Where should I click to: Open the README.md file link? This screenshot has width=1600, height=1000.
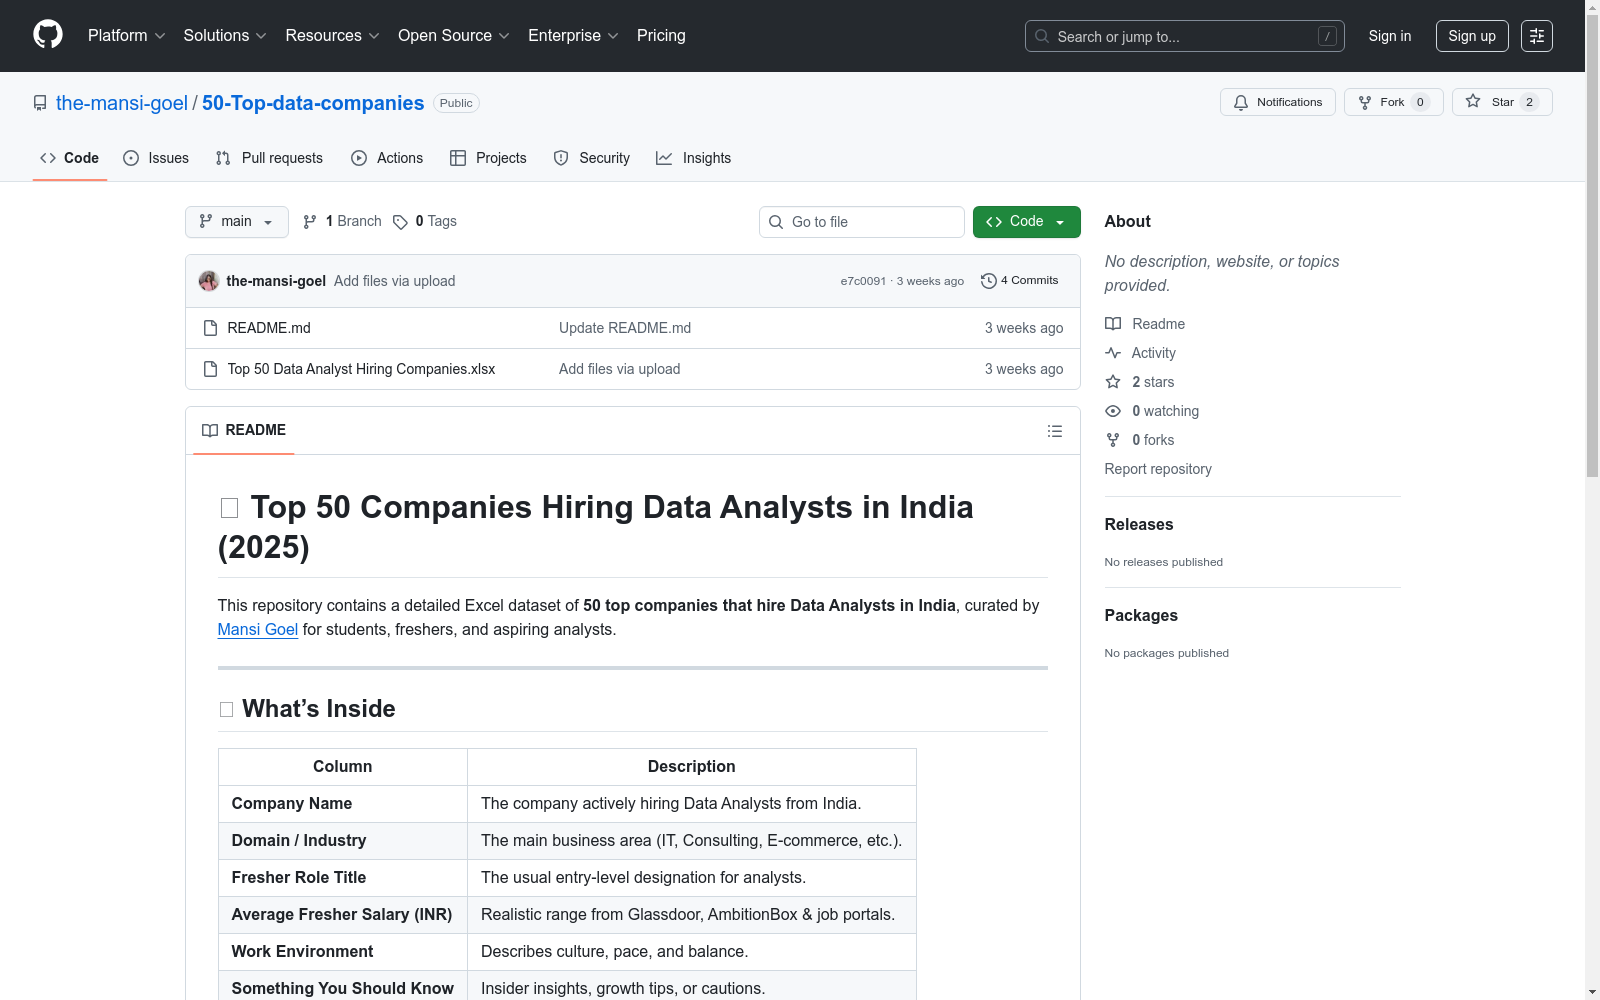pos(269,328)
